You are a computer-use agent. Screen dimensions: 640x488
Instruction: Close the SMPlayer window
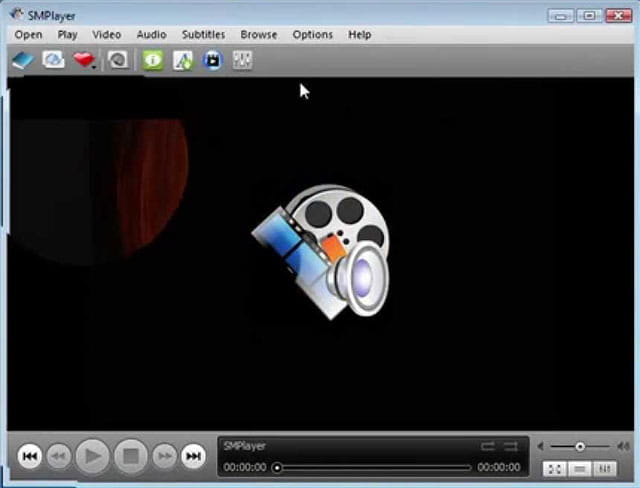(x=618, y=16)
